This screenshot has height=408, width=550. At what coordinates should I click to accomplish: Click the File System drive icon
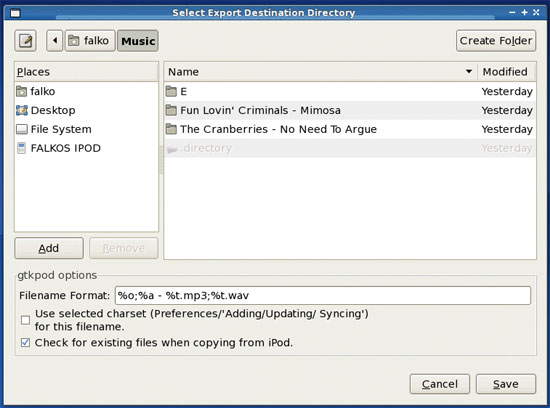click(x=21, y=129)
